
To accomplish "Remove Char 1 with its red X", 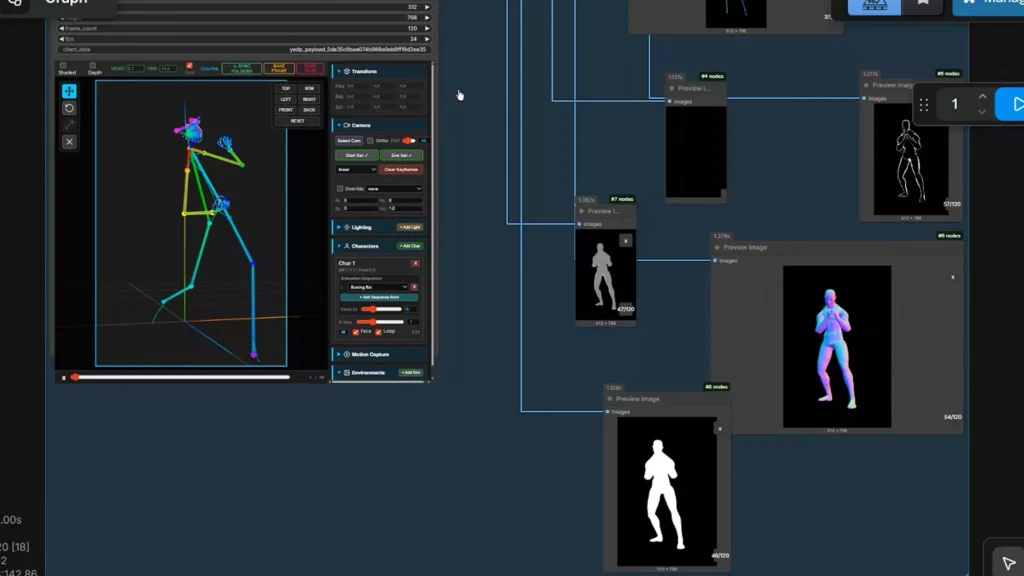I will 415,263.
